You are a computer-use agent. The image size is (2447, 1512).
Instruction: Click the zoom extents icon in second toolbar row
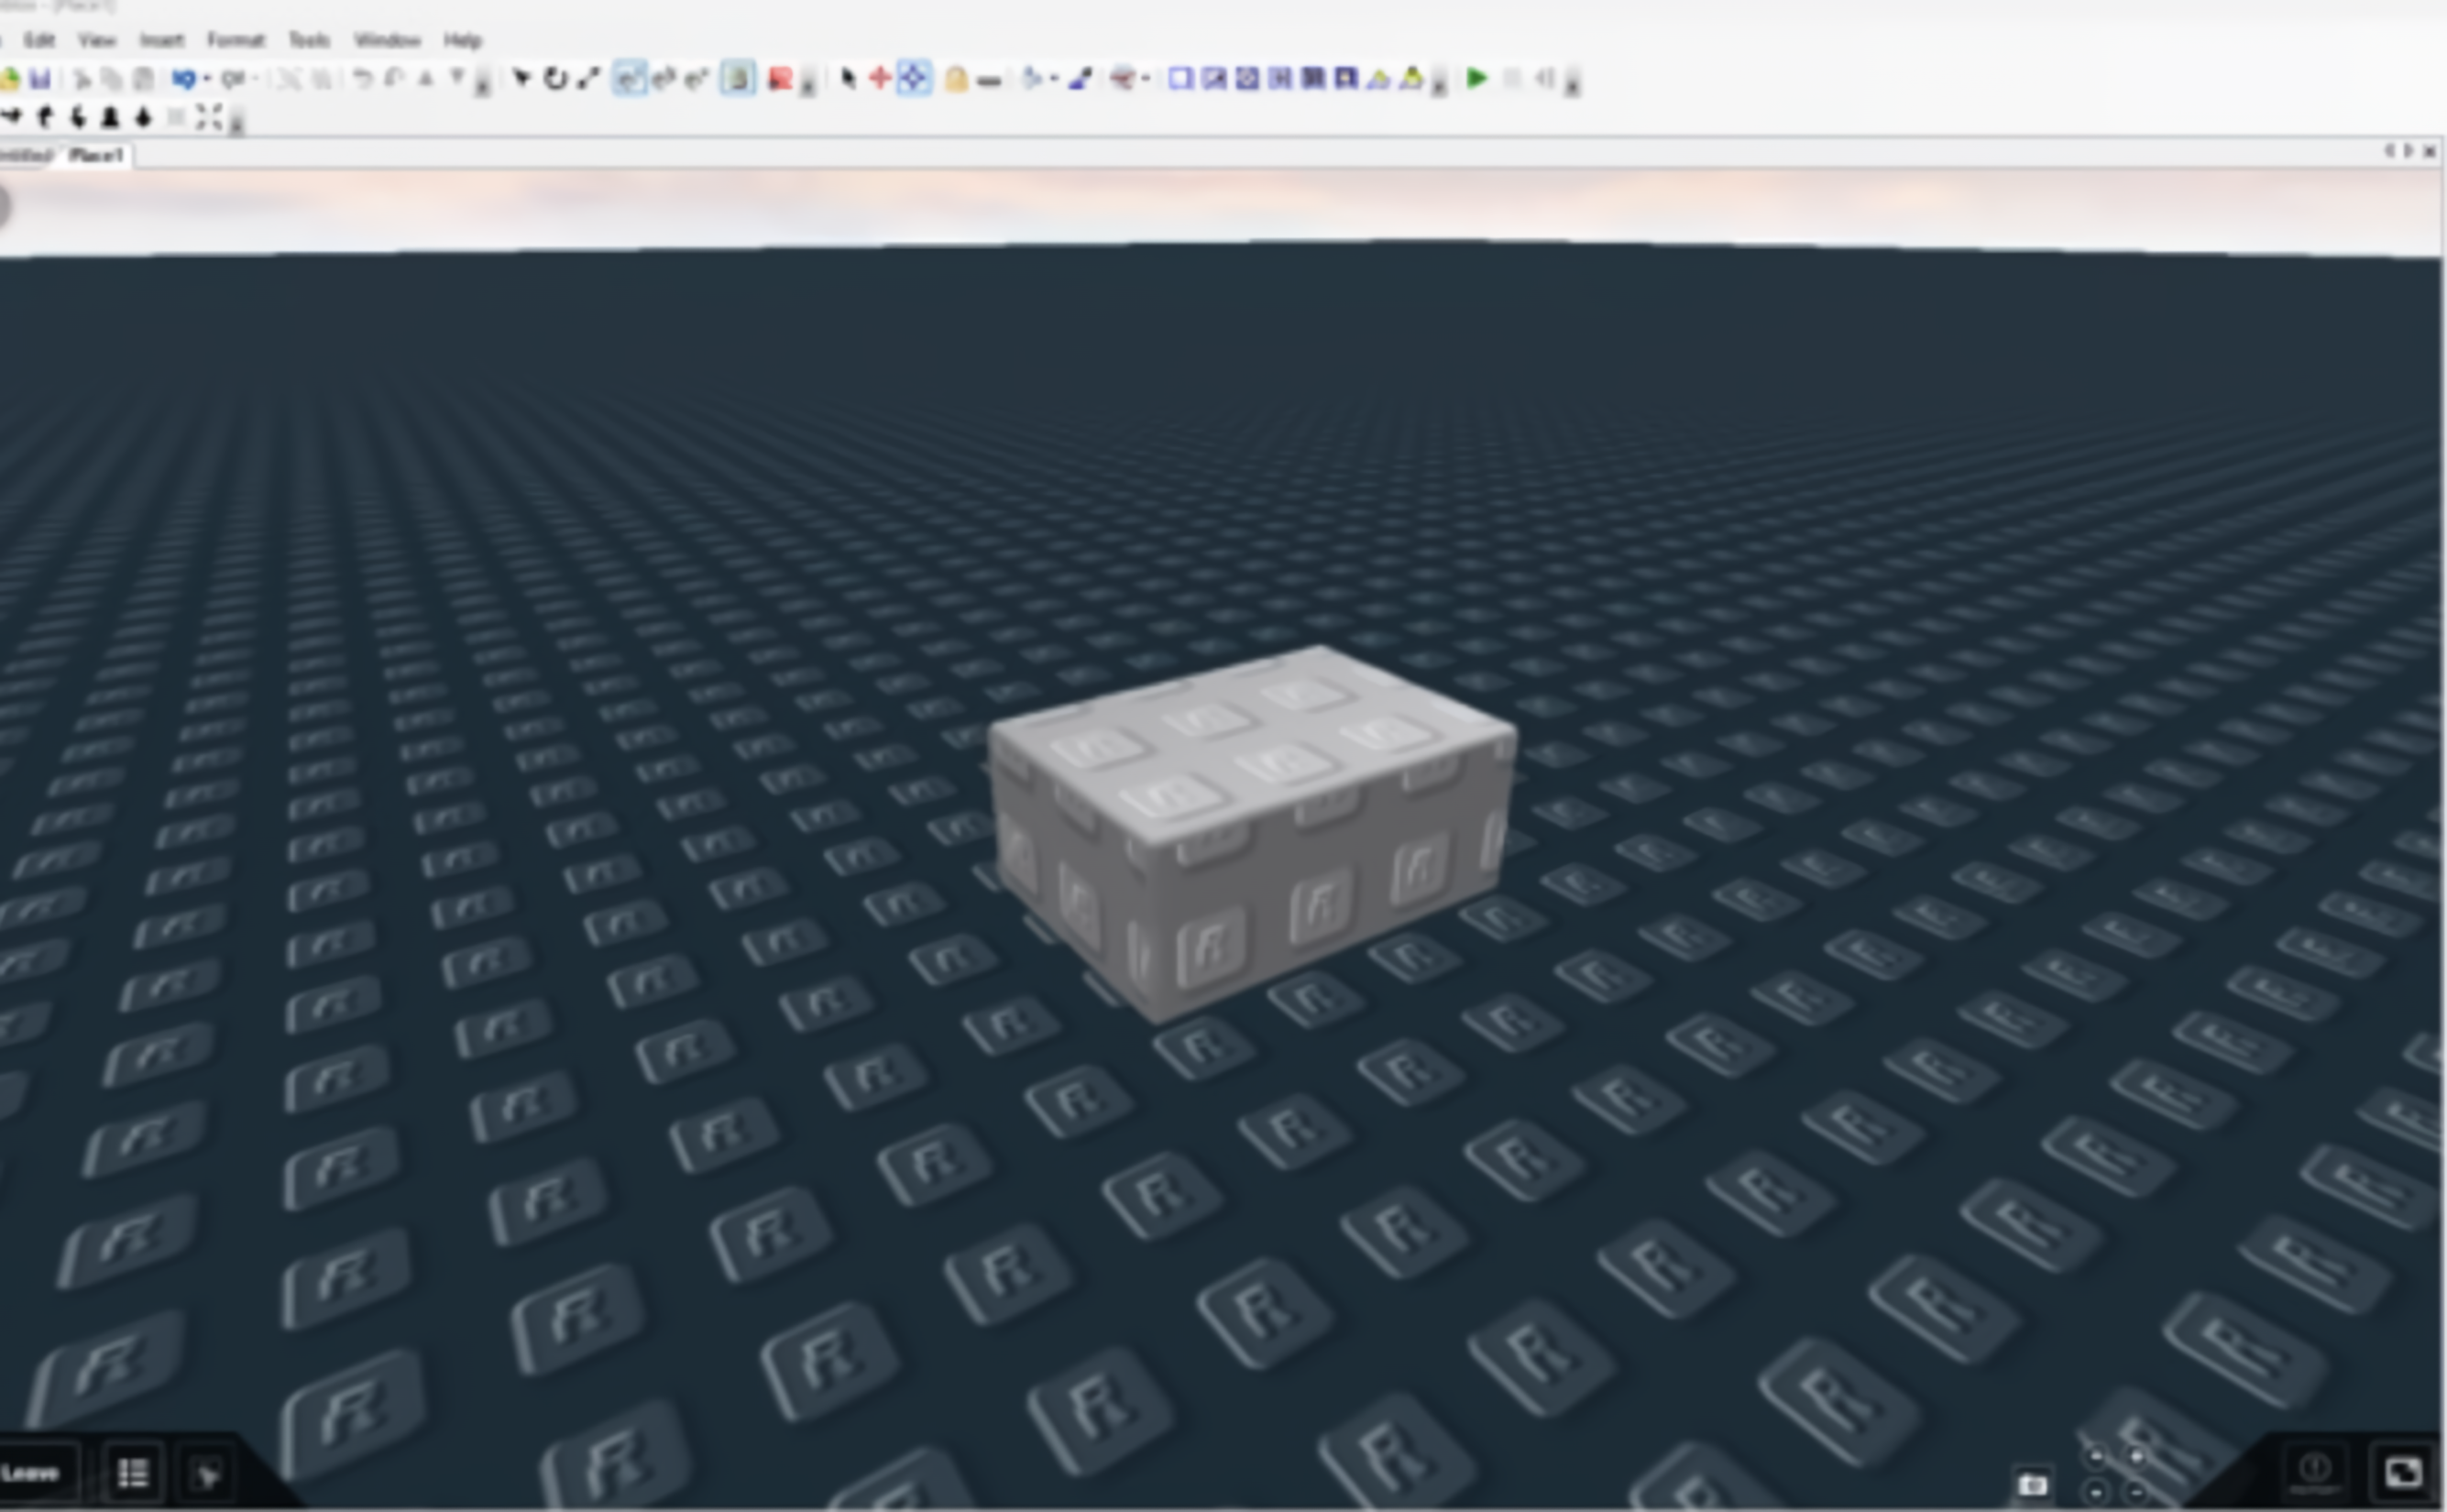click(x=208, y=118)
